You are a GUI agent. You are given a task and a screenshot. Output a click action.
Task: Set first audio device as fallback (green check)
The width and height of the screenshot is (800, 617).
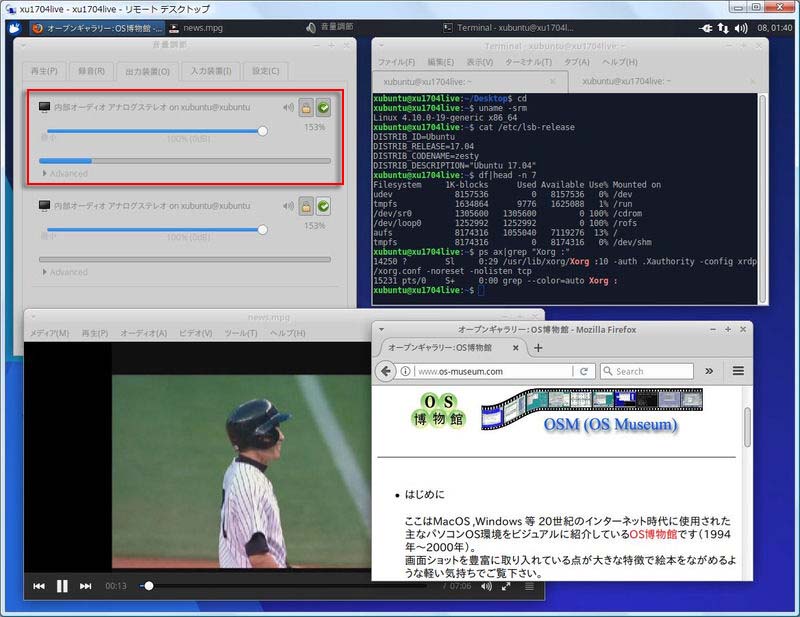pos(323,108)
